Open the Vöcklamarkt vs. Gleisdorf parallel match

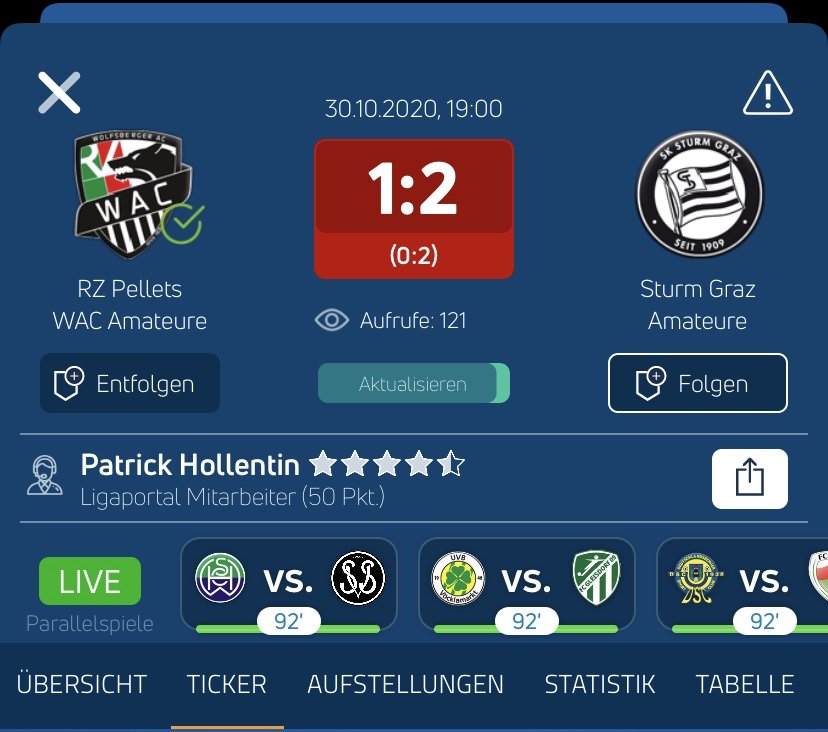tap(526, 584)
